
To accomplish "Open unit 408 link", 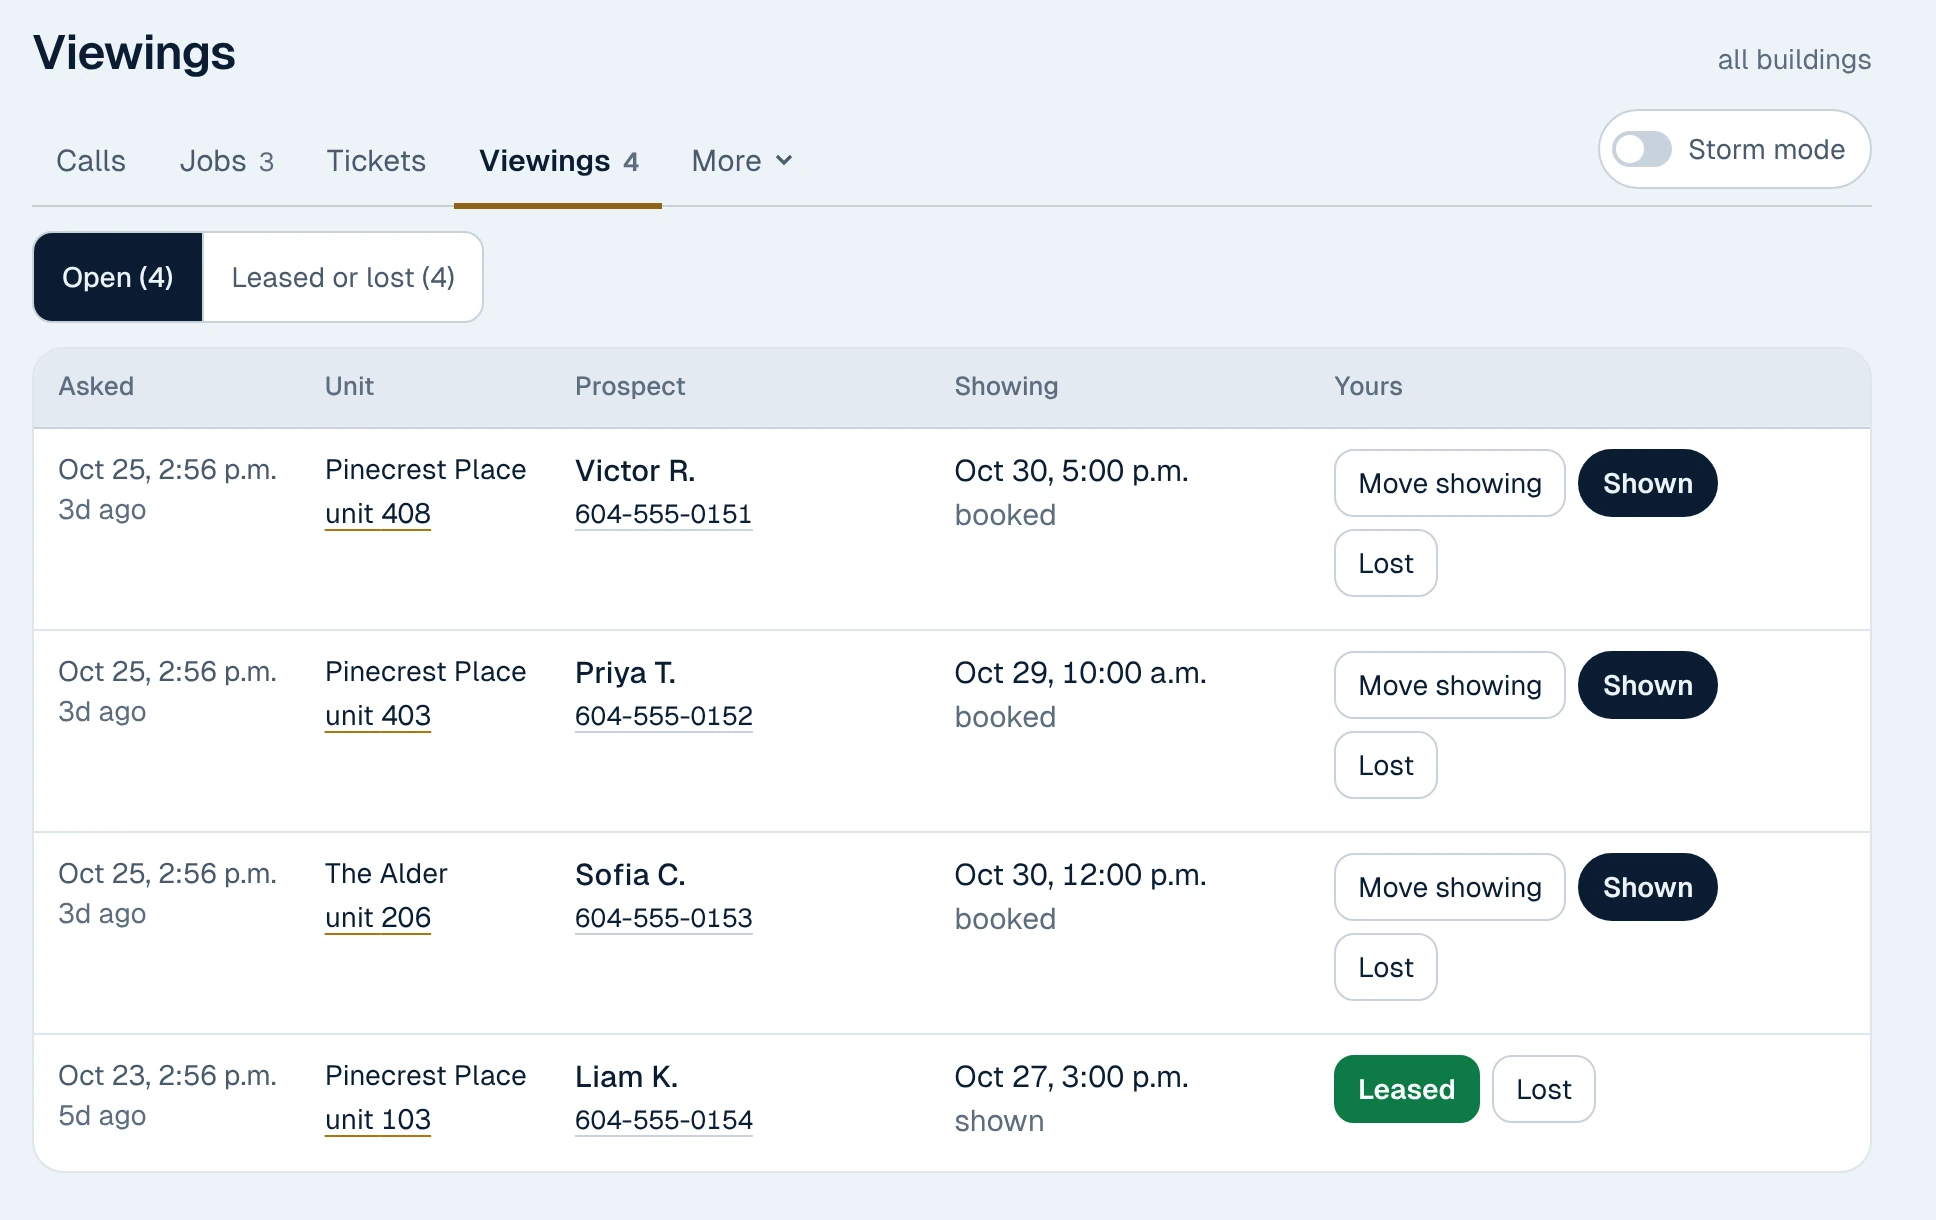I will point(378,514).
